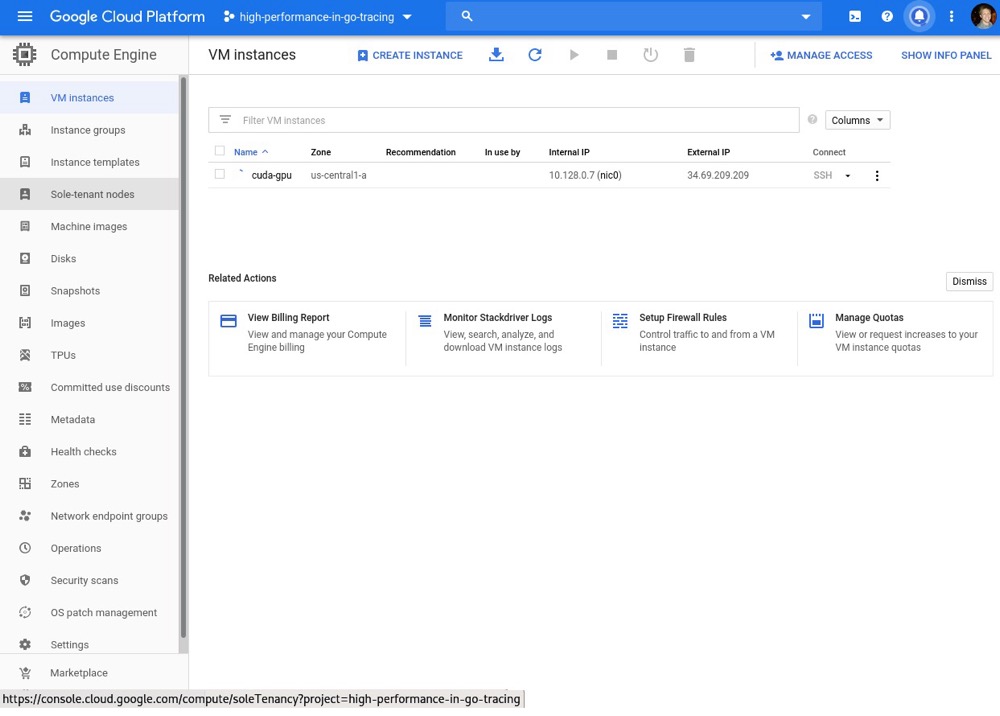Click the Snapshots sidebar icon
Viewport: 1000px width, 716px height.
pyautogui.click(x=25, y=291)
